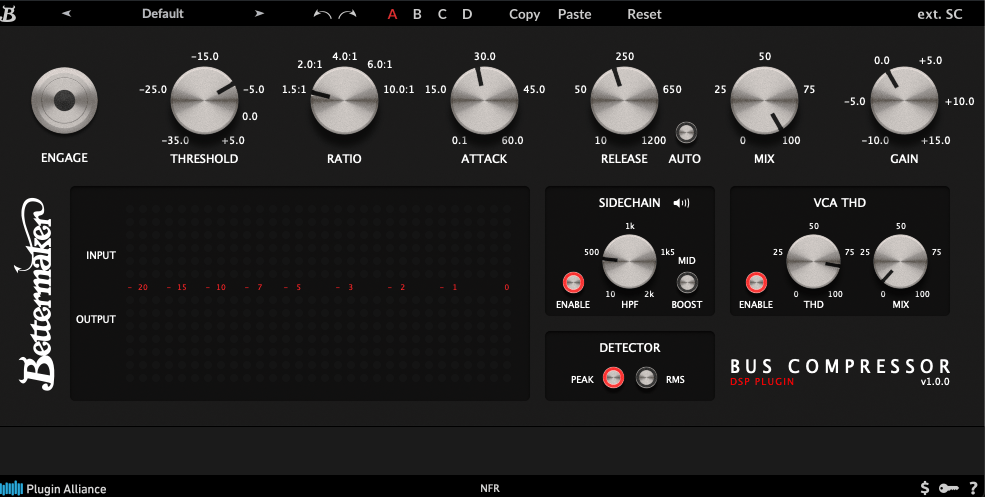Toggle the sidechain HPF ENABLE button
Viewport: 985px width, 497px height.
pyautogui.click(x=573, y=281)
